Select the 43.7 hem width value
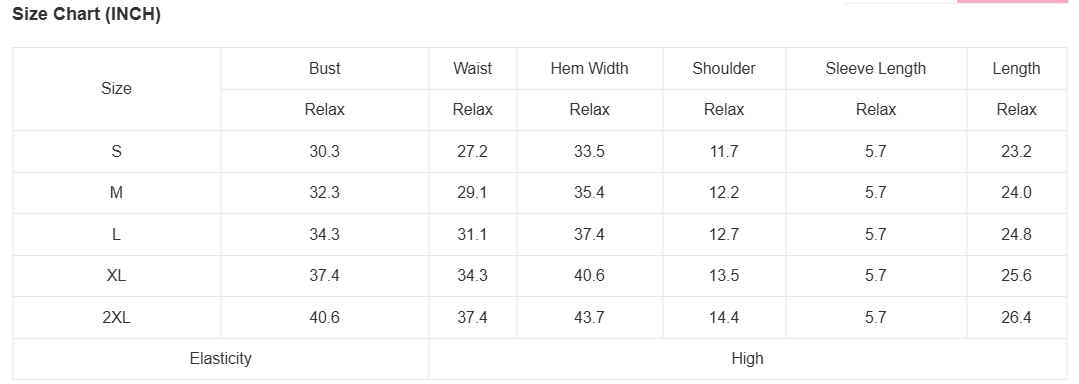The width and height of the screenshot is (1079, 384). click(590, 318)
